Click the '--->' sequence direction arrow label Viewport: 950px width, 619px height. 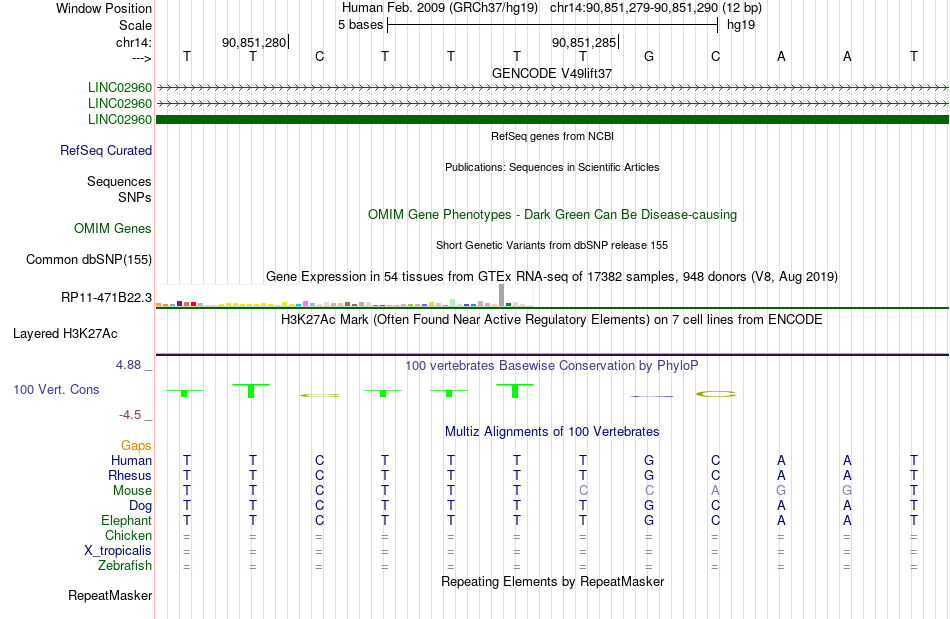pyautogui.click(x=141, y=58)
